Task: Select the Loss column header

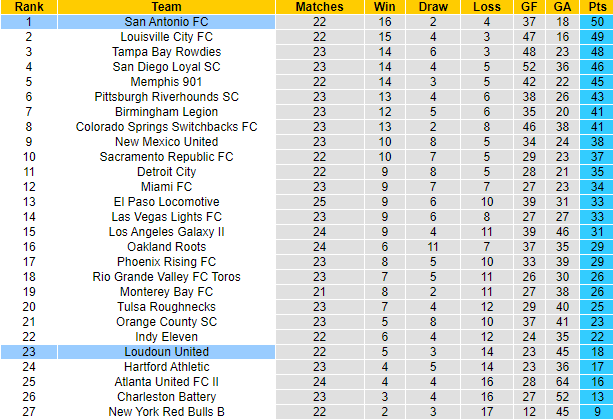Action: [x=487, y=6]
